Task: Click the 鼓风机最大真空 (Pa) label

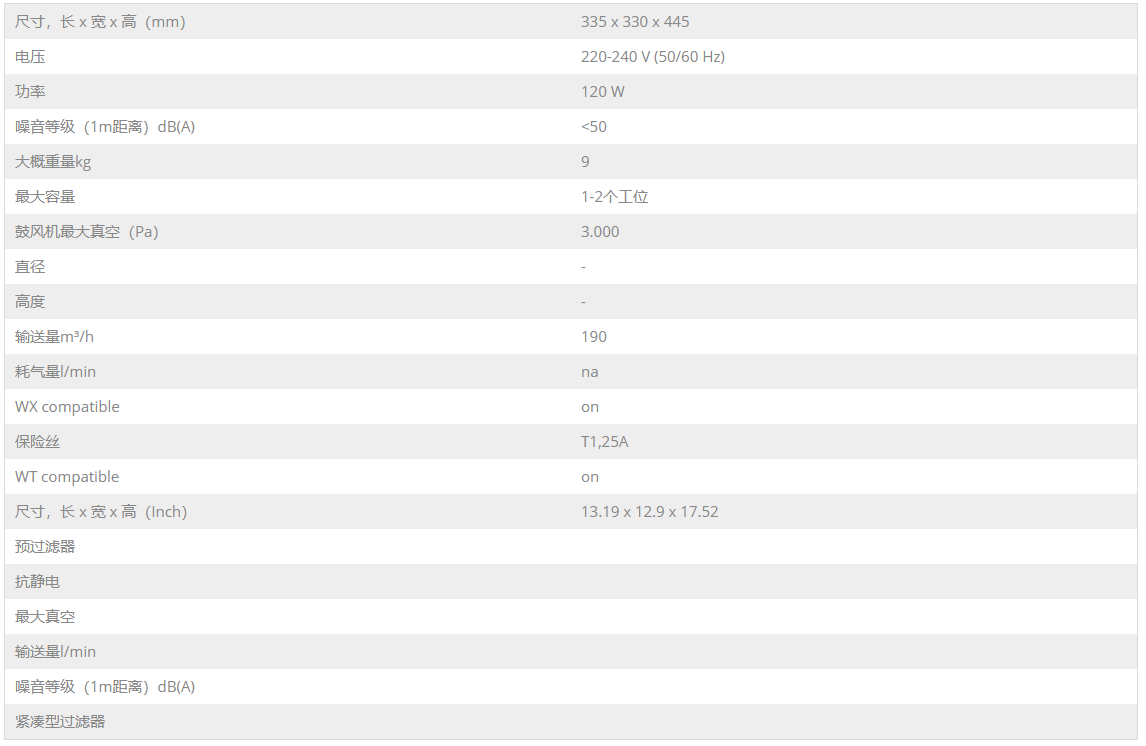Action: [86, 232]
